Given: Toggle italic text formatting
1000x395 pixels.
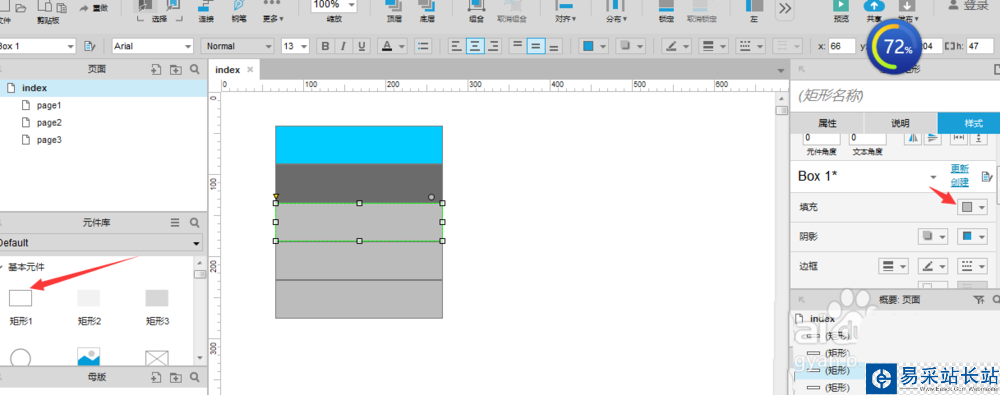Looking at the screenshot, I should [344, 46].
